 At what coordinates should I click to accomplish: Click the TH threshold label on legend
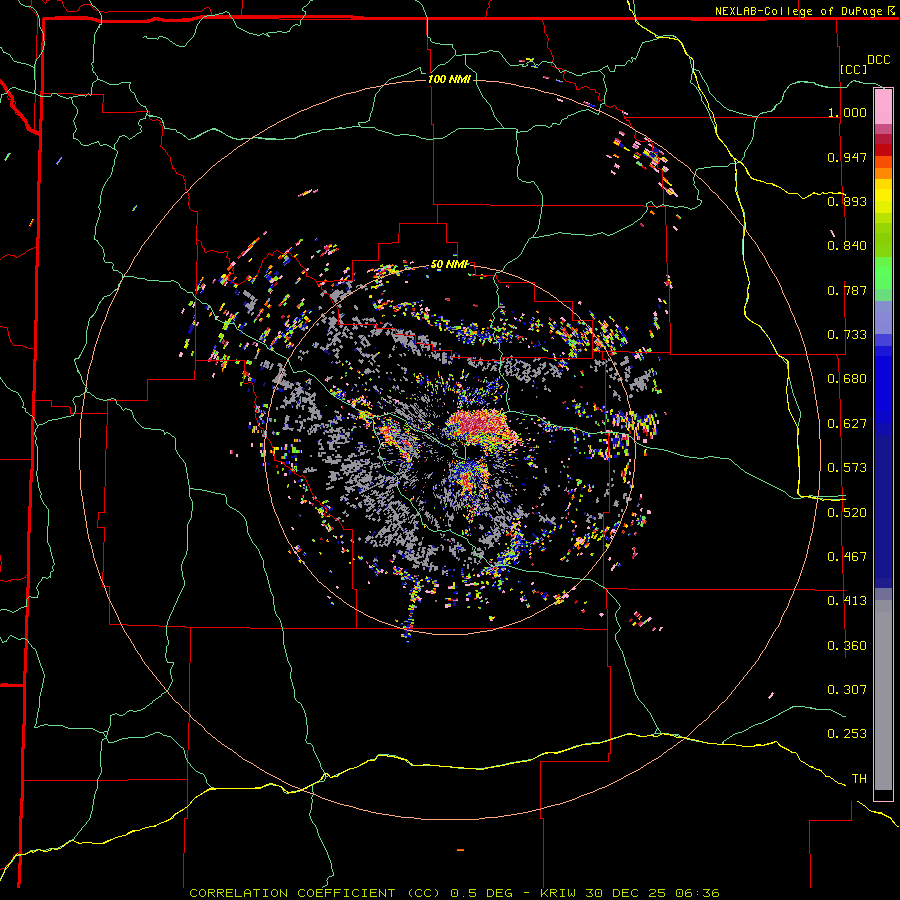coord(859,779)
